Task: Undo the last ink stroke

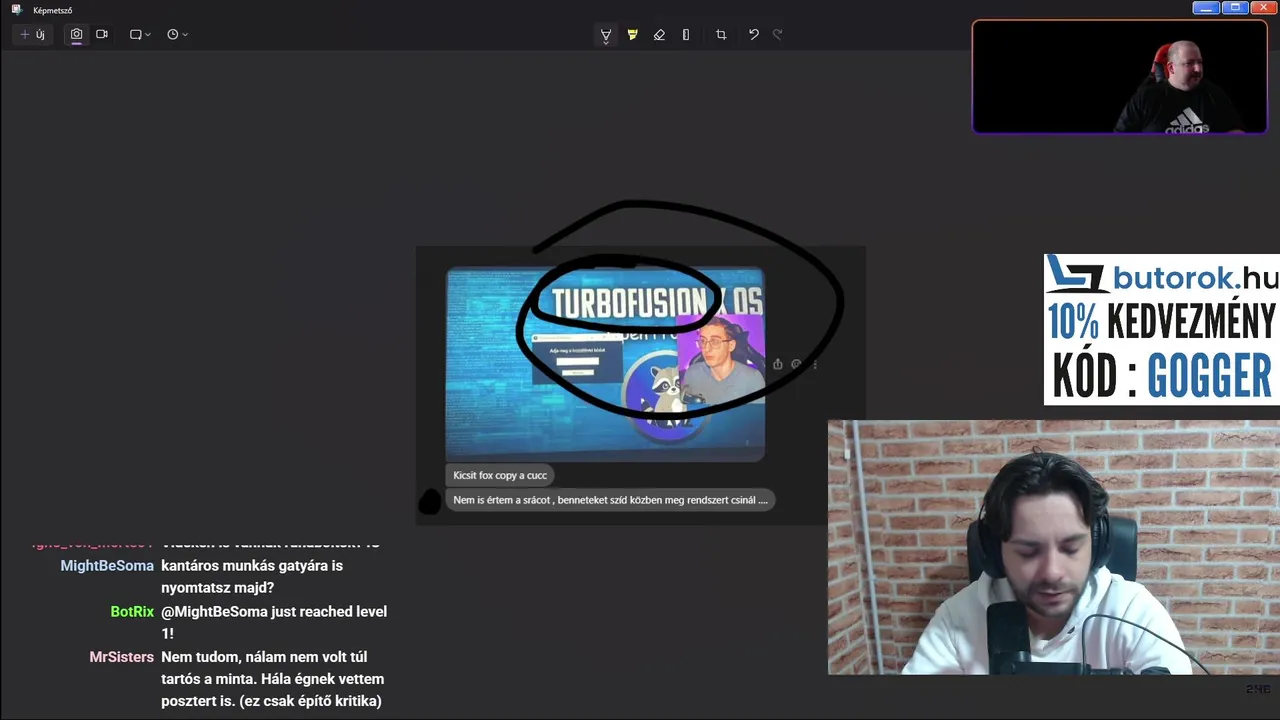Action: tap(754, 35)
